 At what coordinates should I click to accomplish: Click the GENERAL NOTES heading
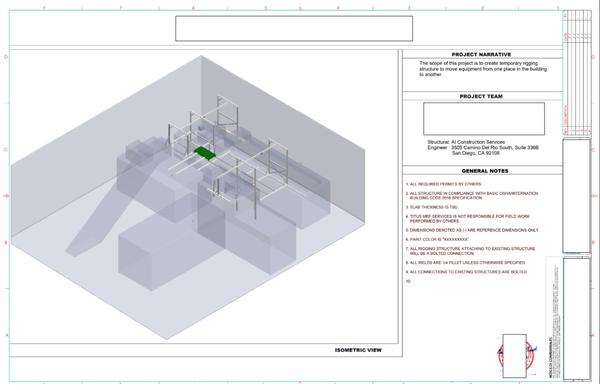(x=485, y=171)
